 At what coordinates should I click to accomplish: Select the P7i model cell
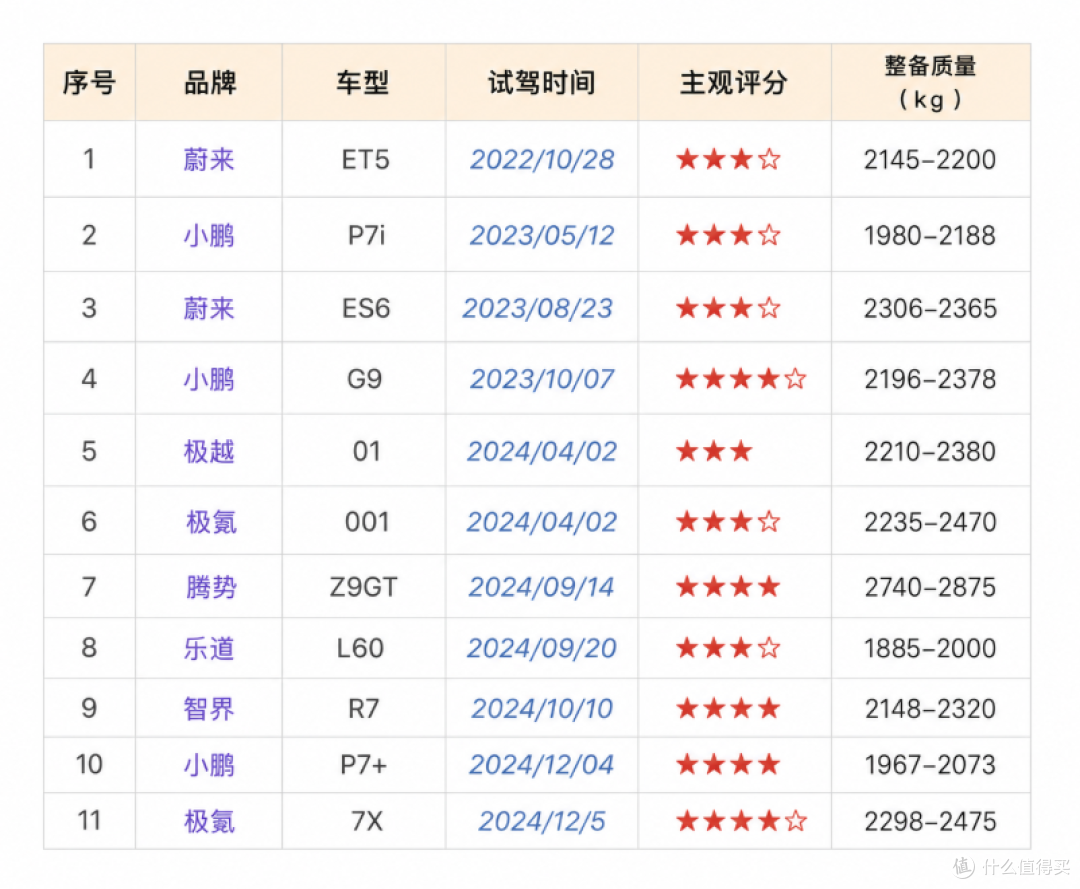[366, 236]
